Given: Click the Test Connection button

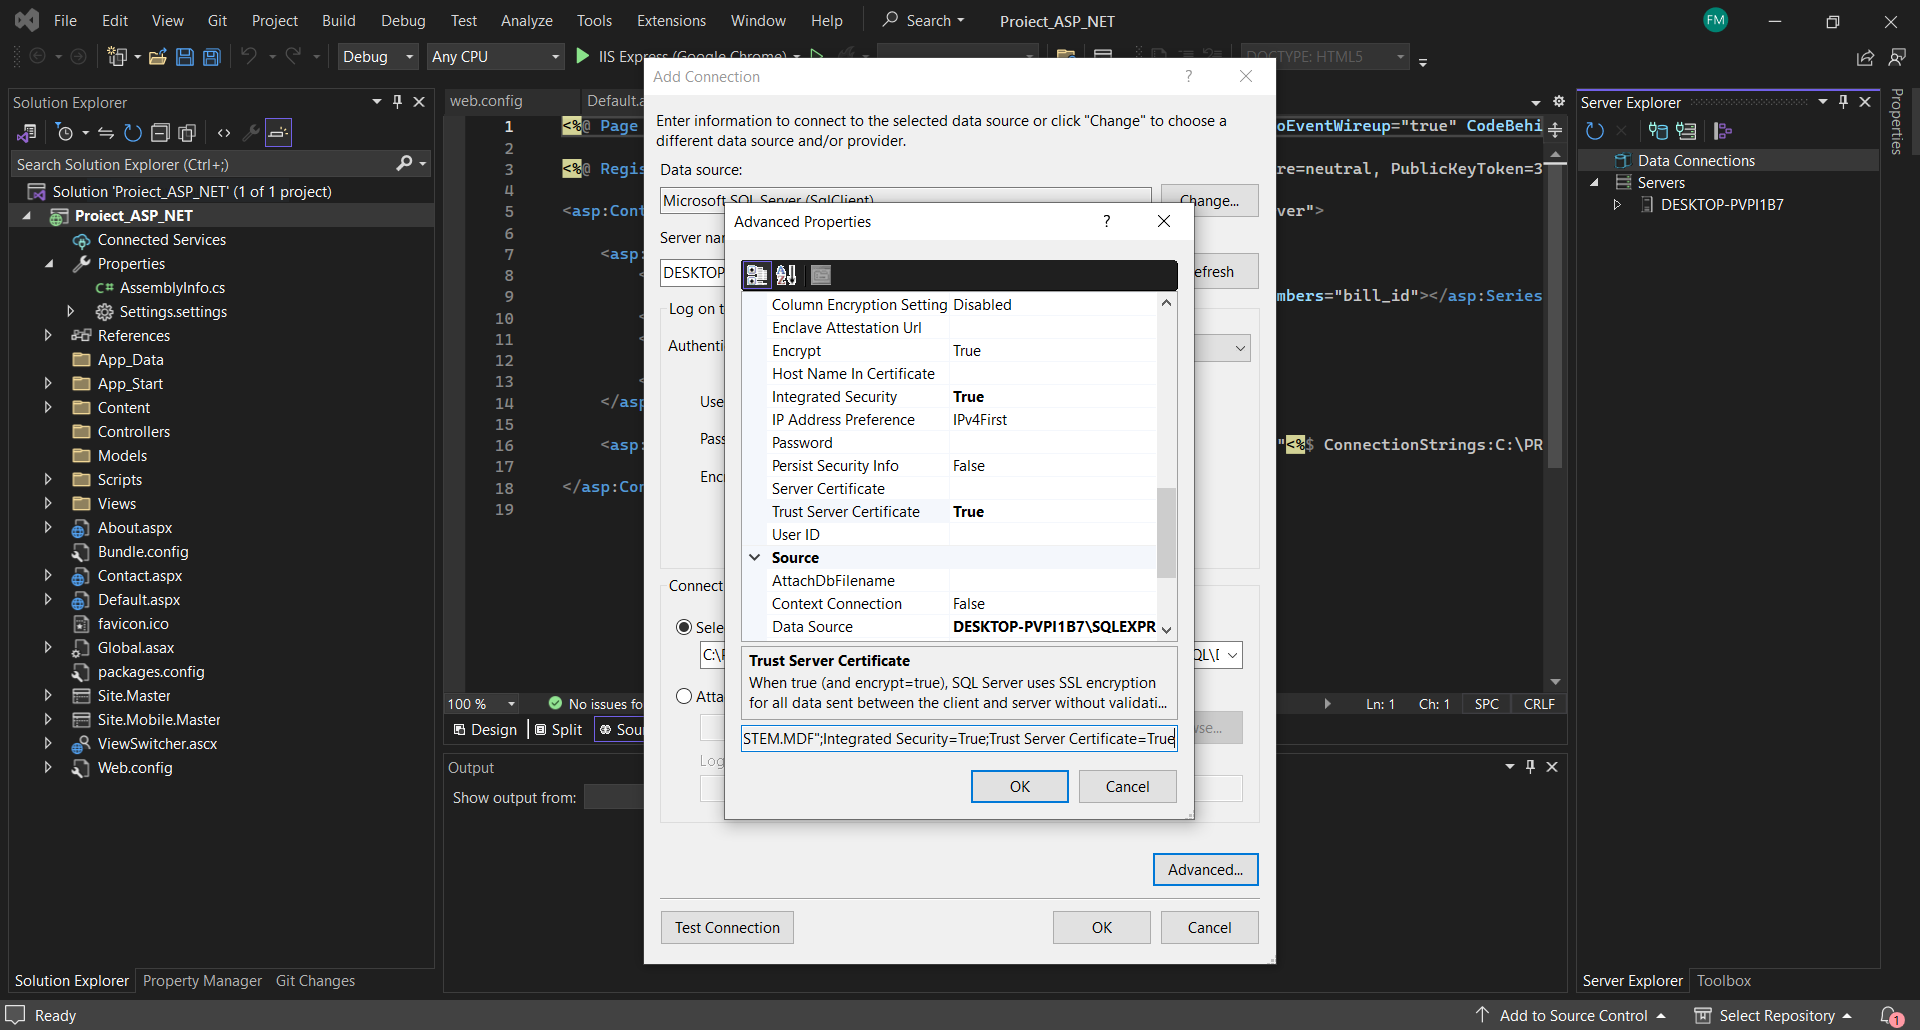Looking at the screenshot, I should click(x=727, y=928).
